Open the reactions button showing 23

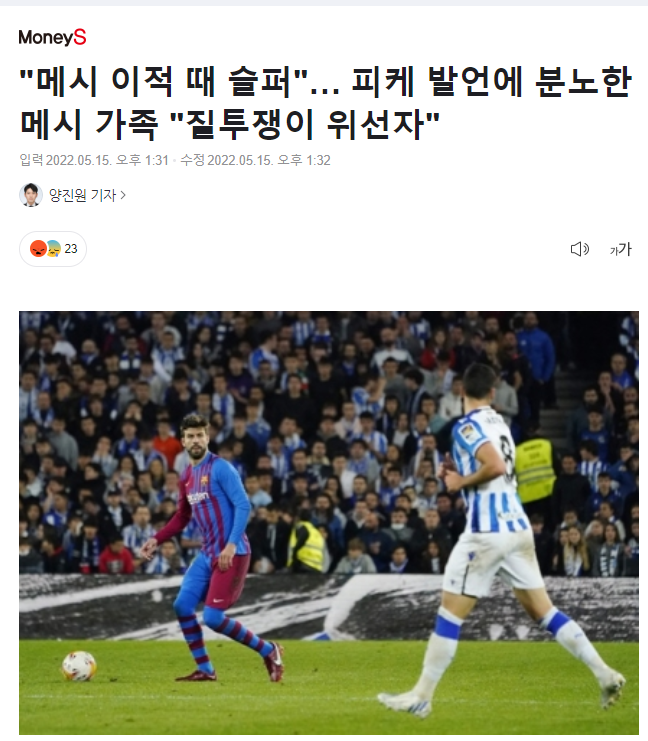pos(53,249)
